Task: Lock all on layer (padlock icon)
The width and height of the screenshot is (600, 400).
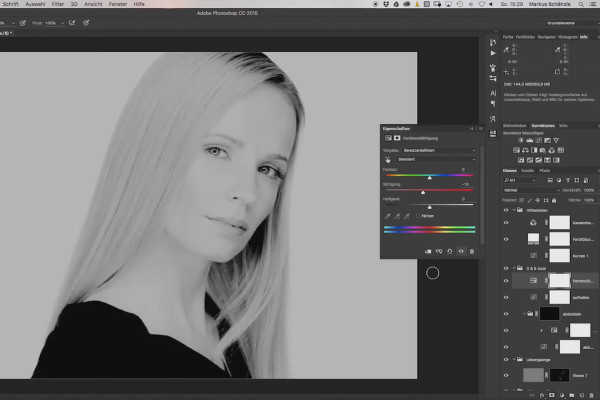Action: (554, 200)
